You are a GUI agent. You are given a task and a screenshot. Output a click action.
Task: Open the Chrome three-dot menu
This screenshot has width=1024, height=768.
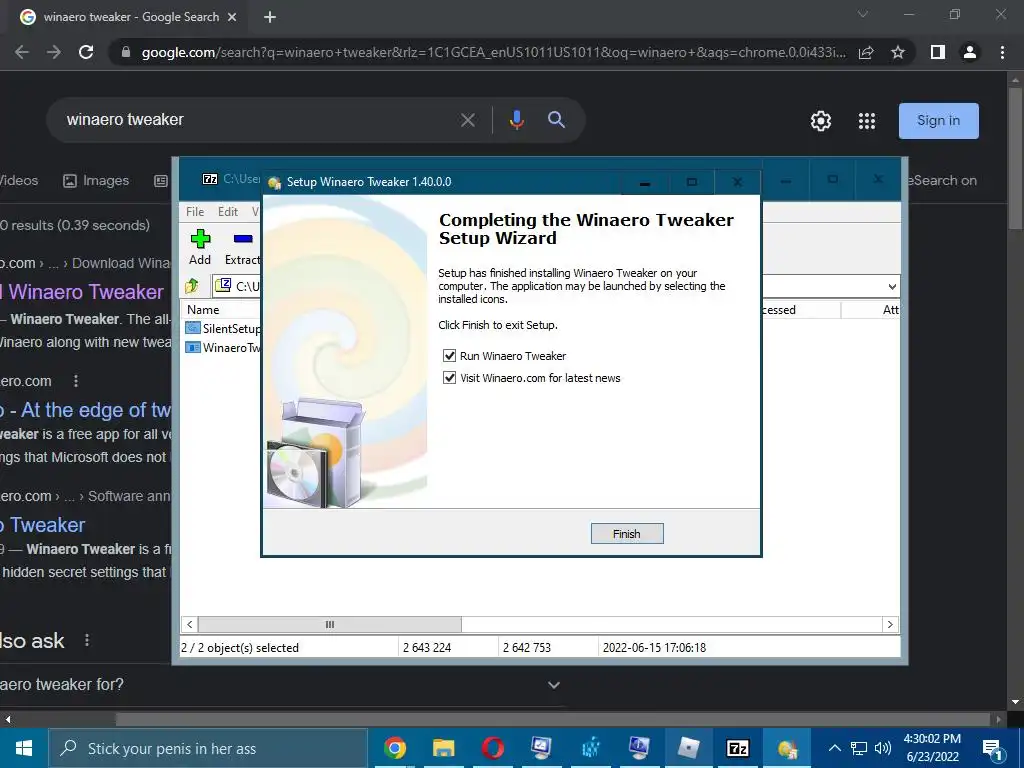point(1002,52)
